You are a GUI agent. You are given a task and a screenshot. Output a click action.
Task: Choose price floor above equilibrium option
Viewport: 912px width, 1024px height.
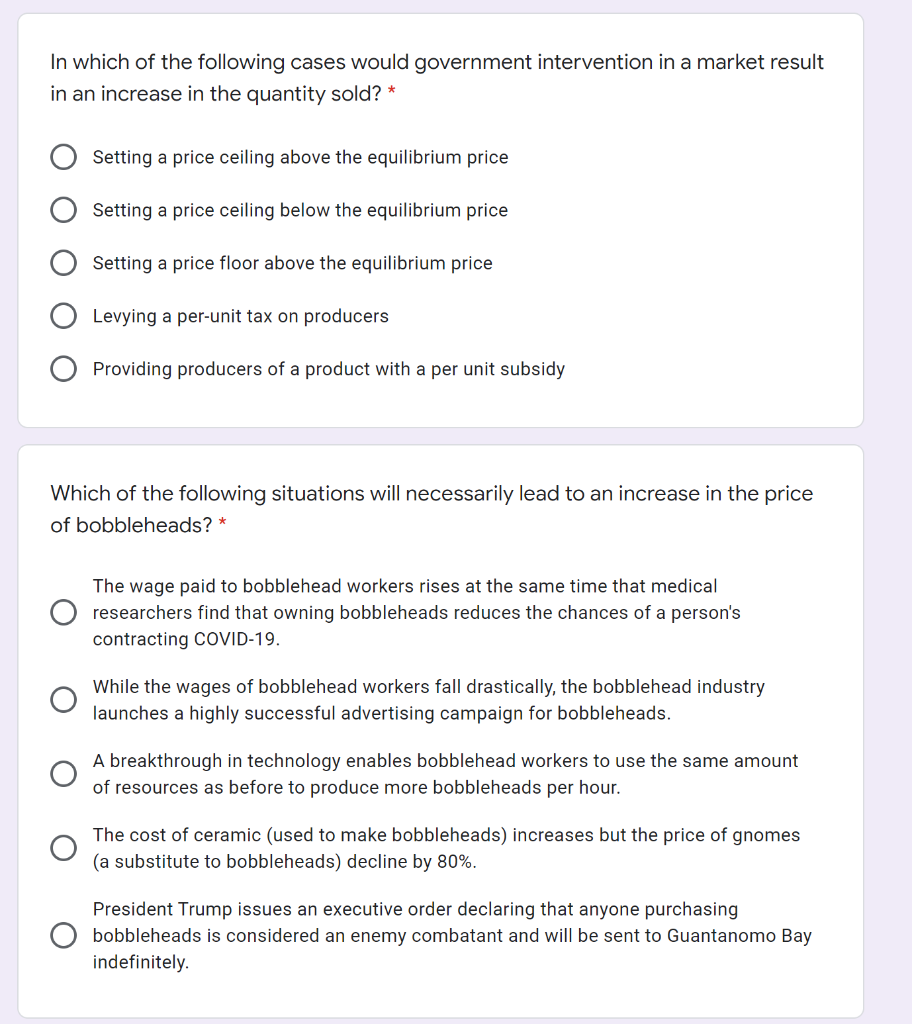pyautogui.click(x=63, y=263)
